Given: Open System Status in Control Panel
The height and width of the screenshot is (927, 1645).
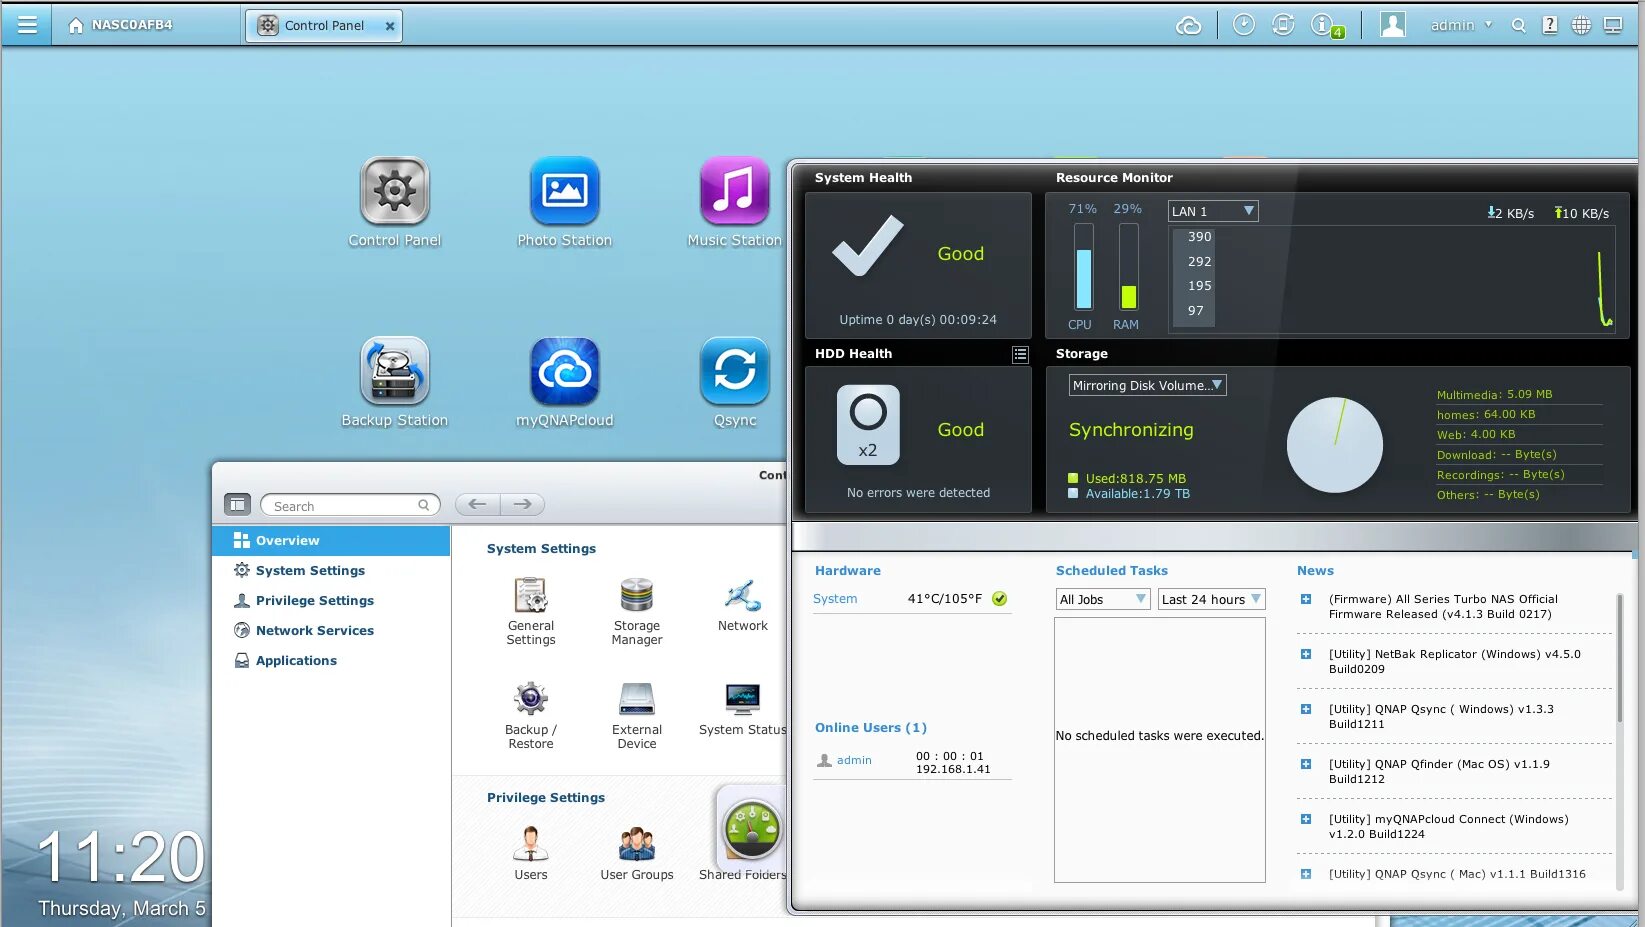Looking at the screenshot, I should point(743,709).
